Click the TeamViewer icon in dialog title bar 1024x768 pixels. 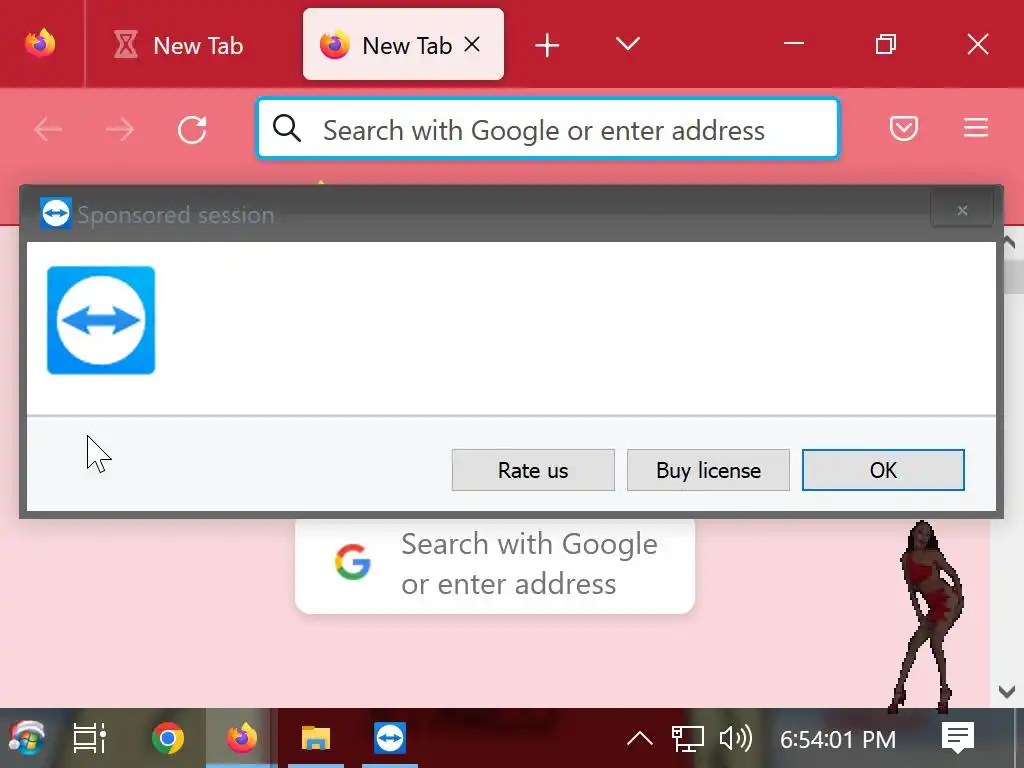point(56,214)
